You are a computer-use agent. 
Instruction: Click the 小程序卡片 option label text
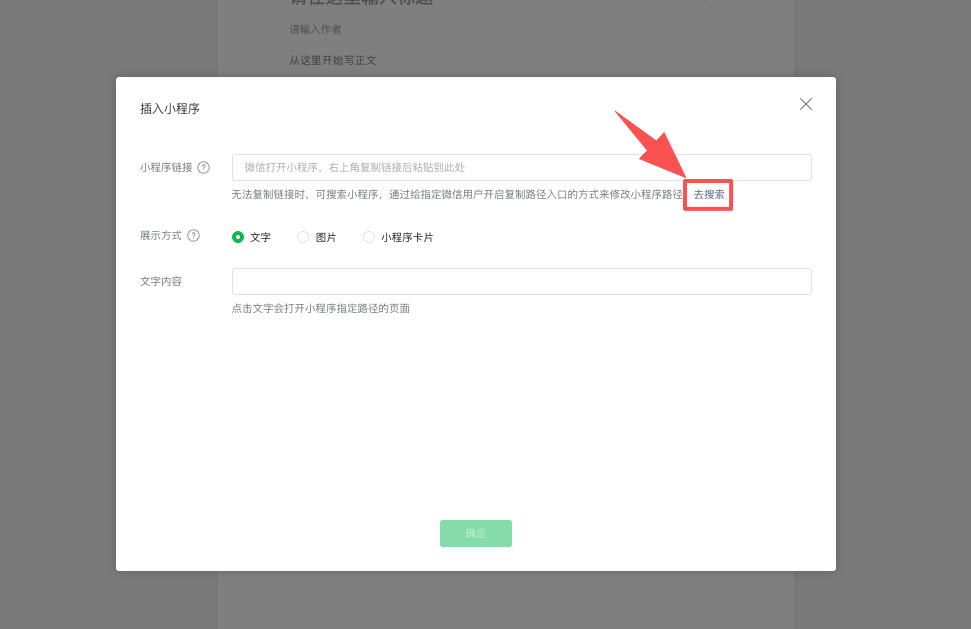pyautogui.click(x=407, y=238)
